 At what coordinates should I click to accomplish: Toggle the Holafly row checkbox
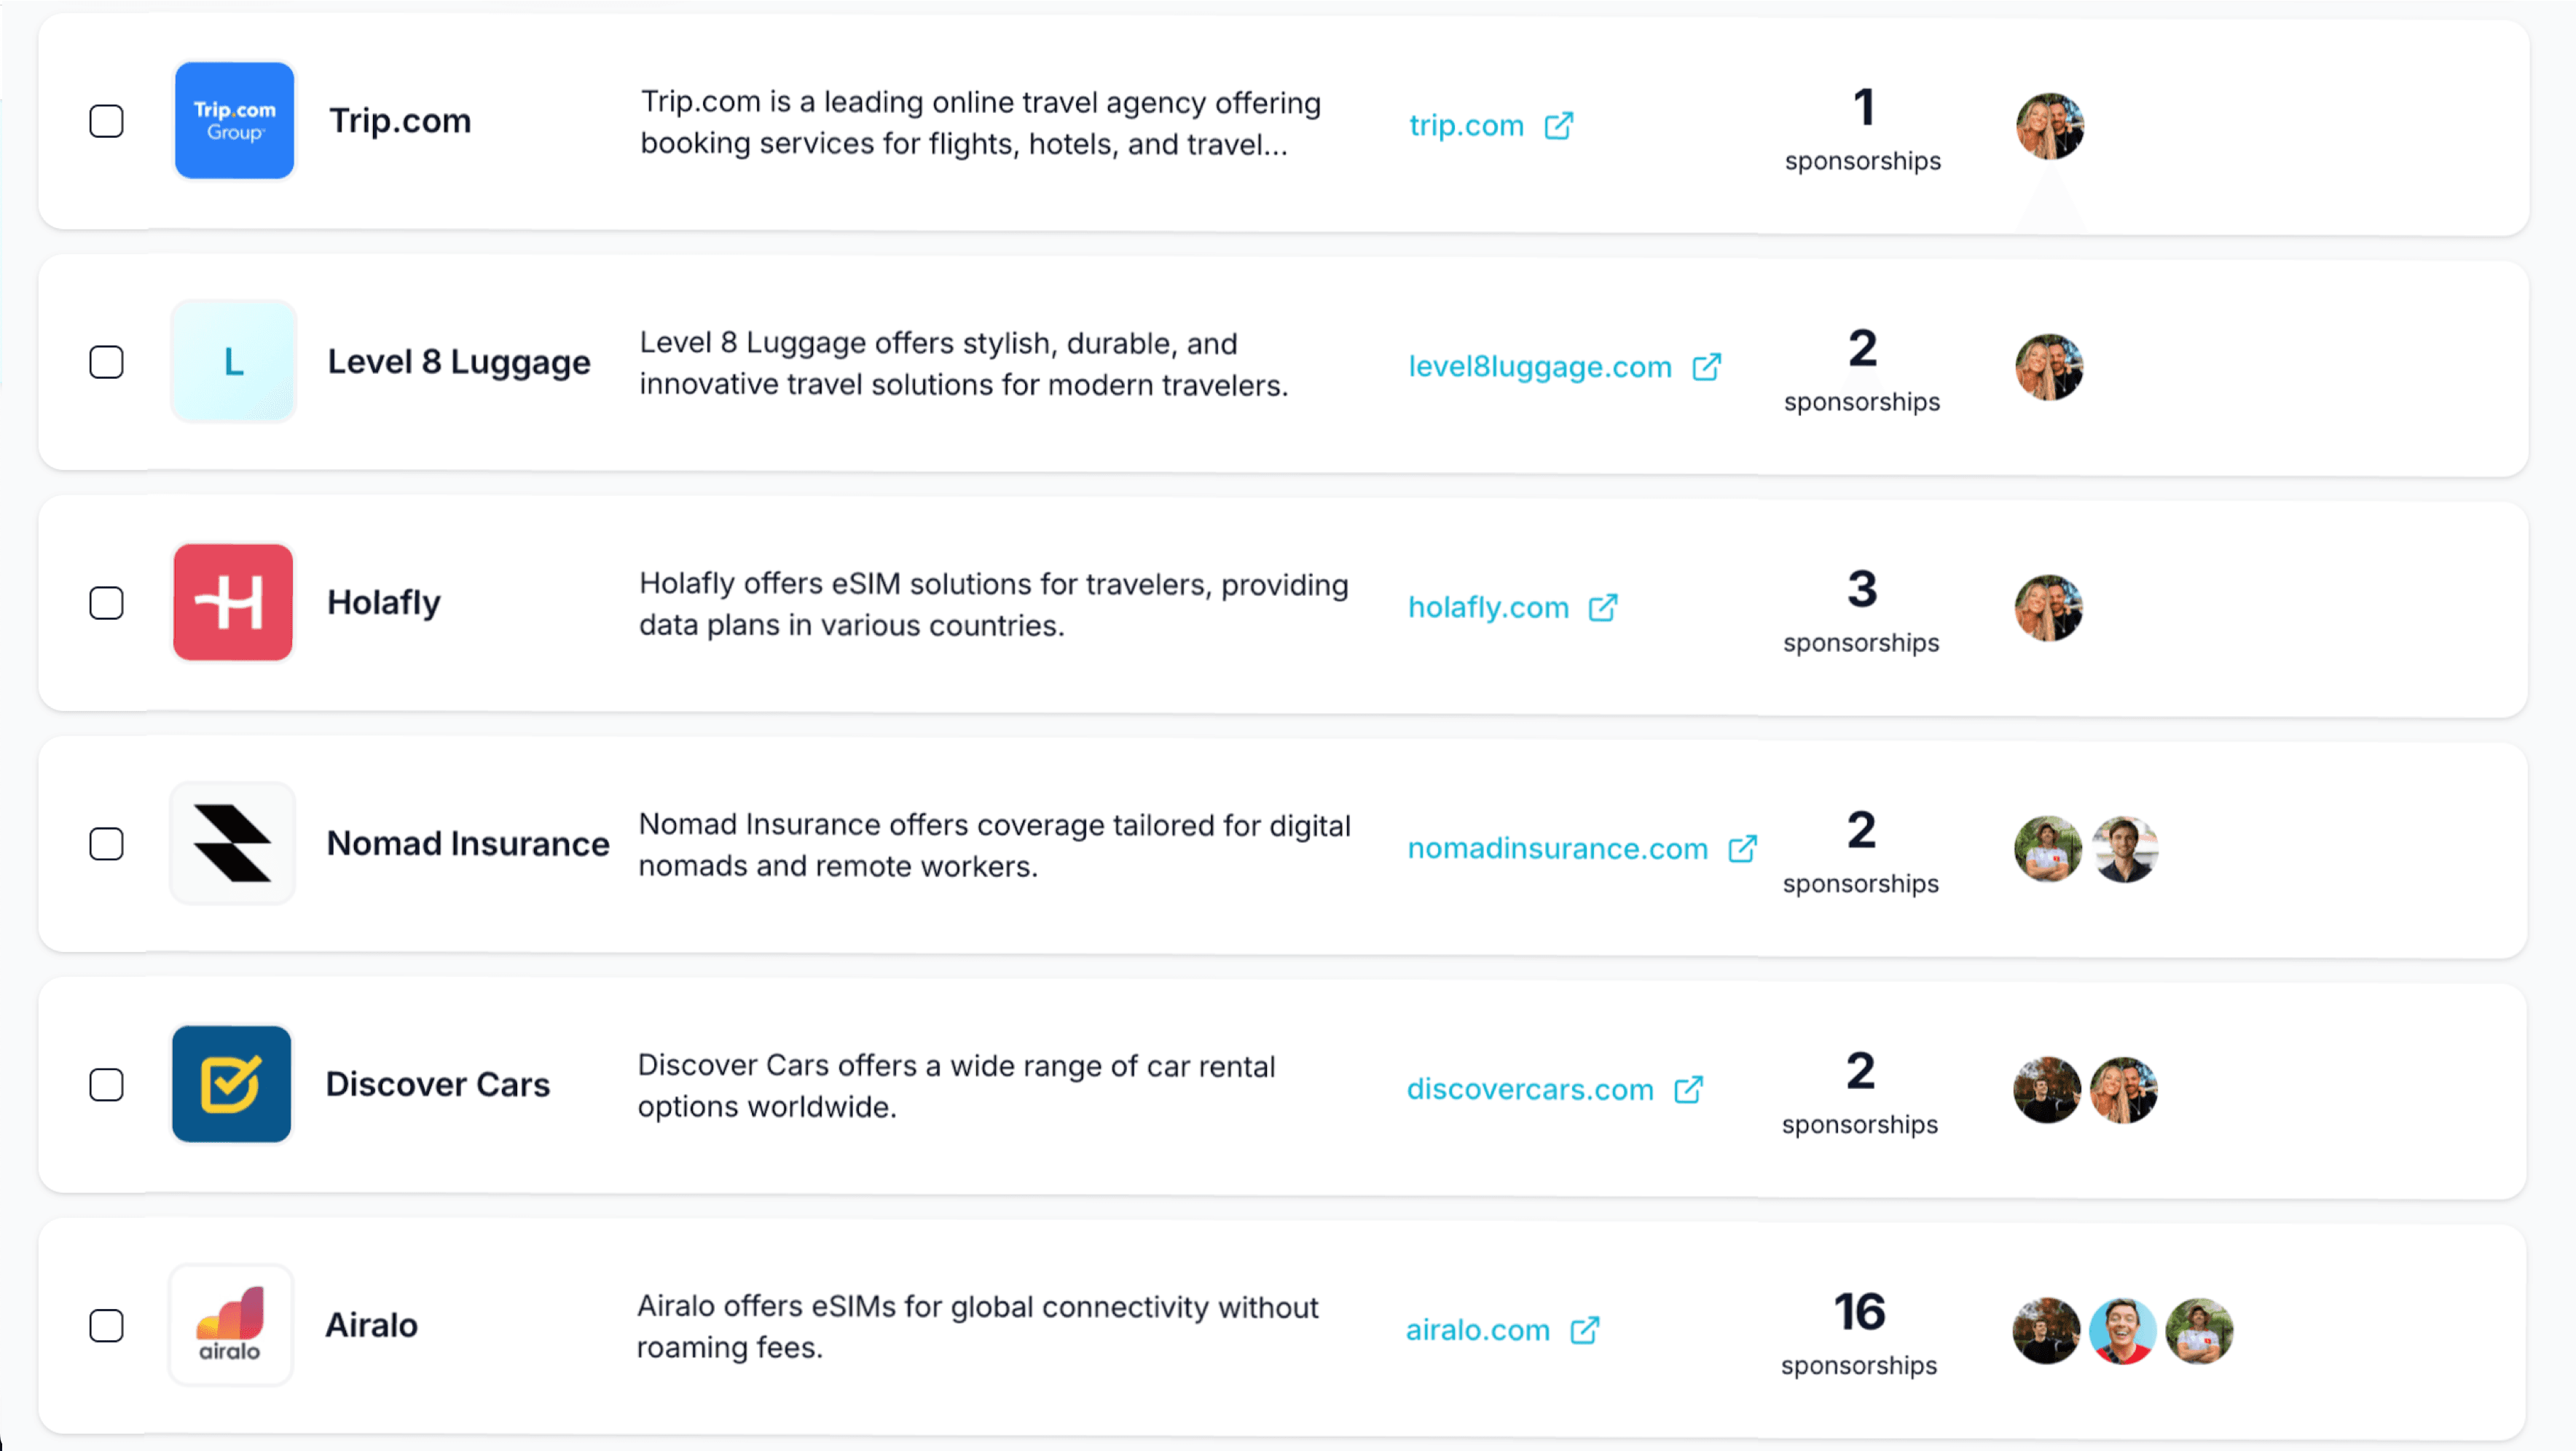[106, 603]
